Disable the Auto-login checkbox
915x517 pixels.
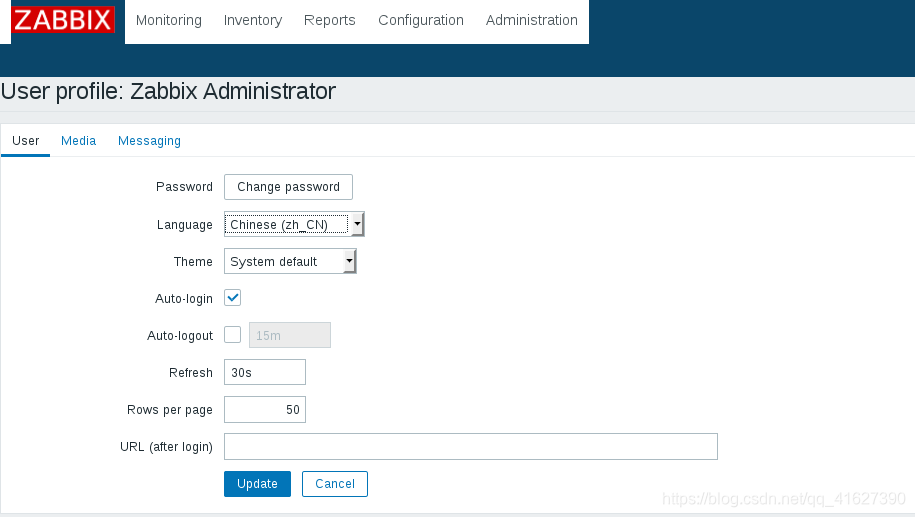[x=232, y=298]
